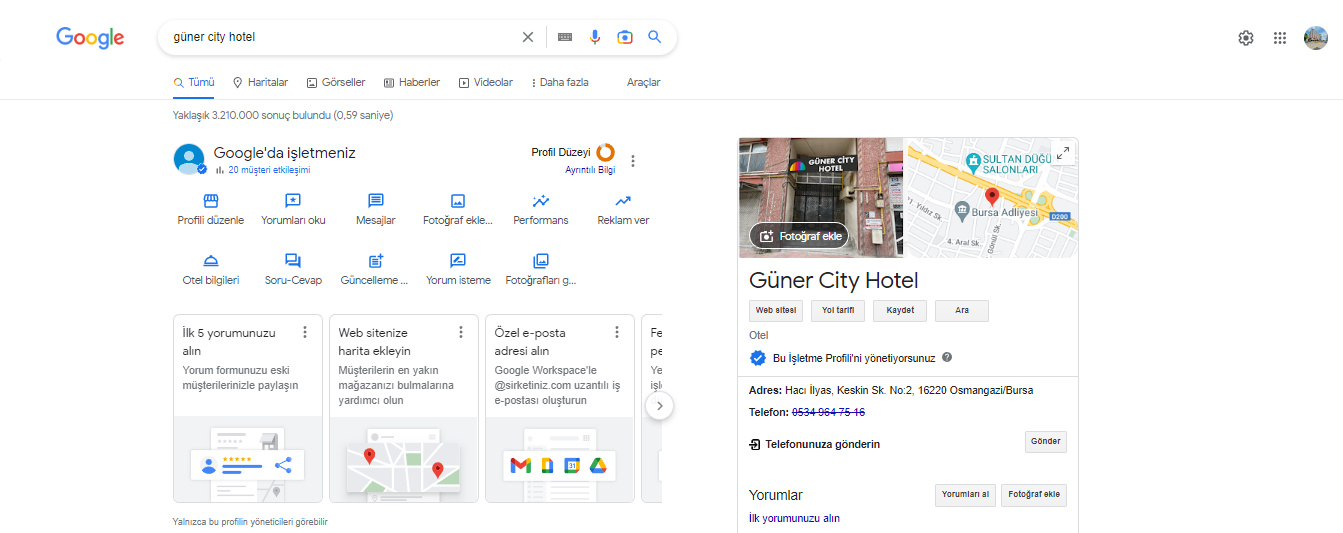Open the İlk yorumunuzu alın link

[794, 518]
